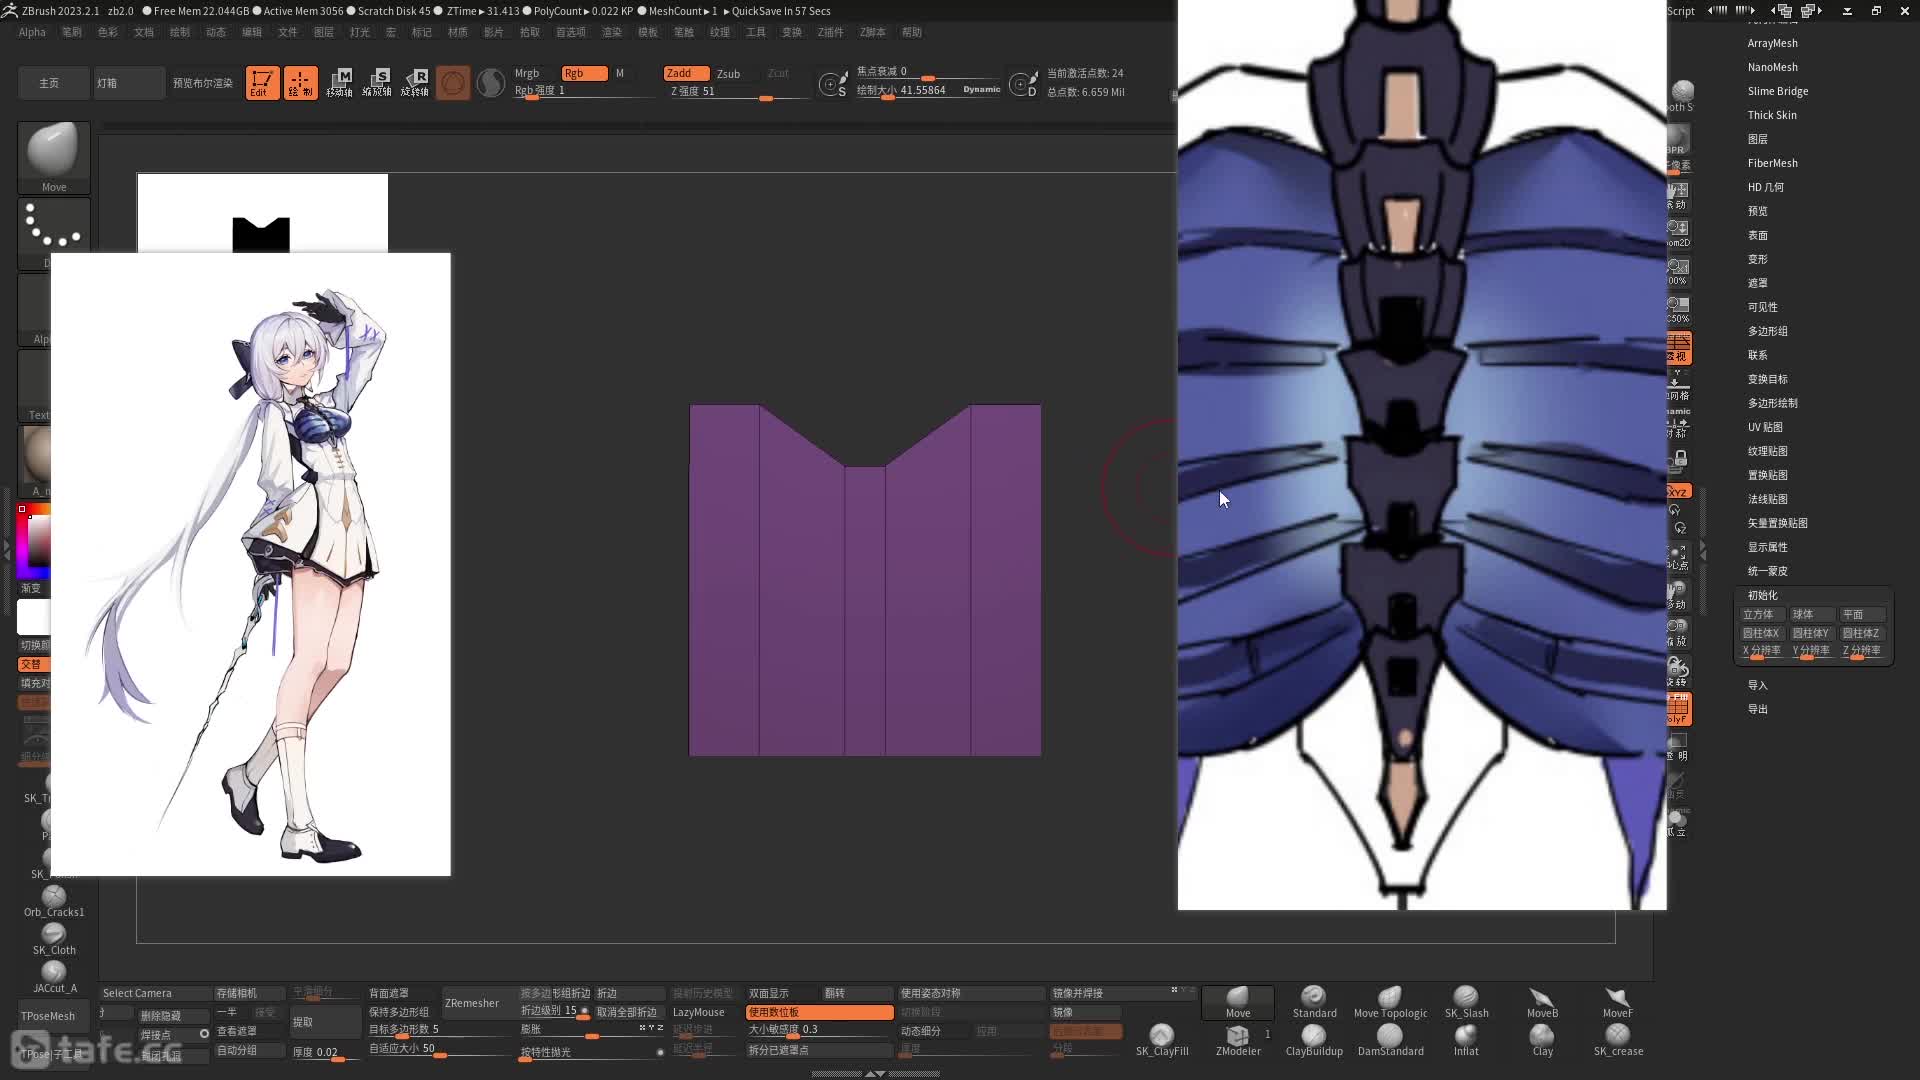Open the 灯箱 LightBox button
Screen dimensions: 1920x1080
128,83
